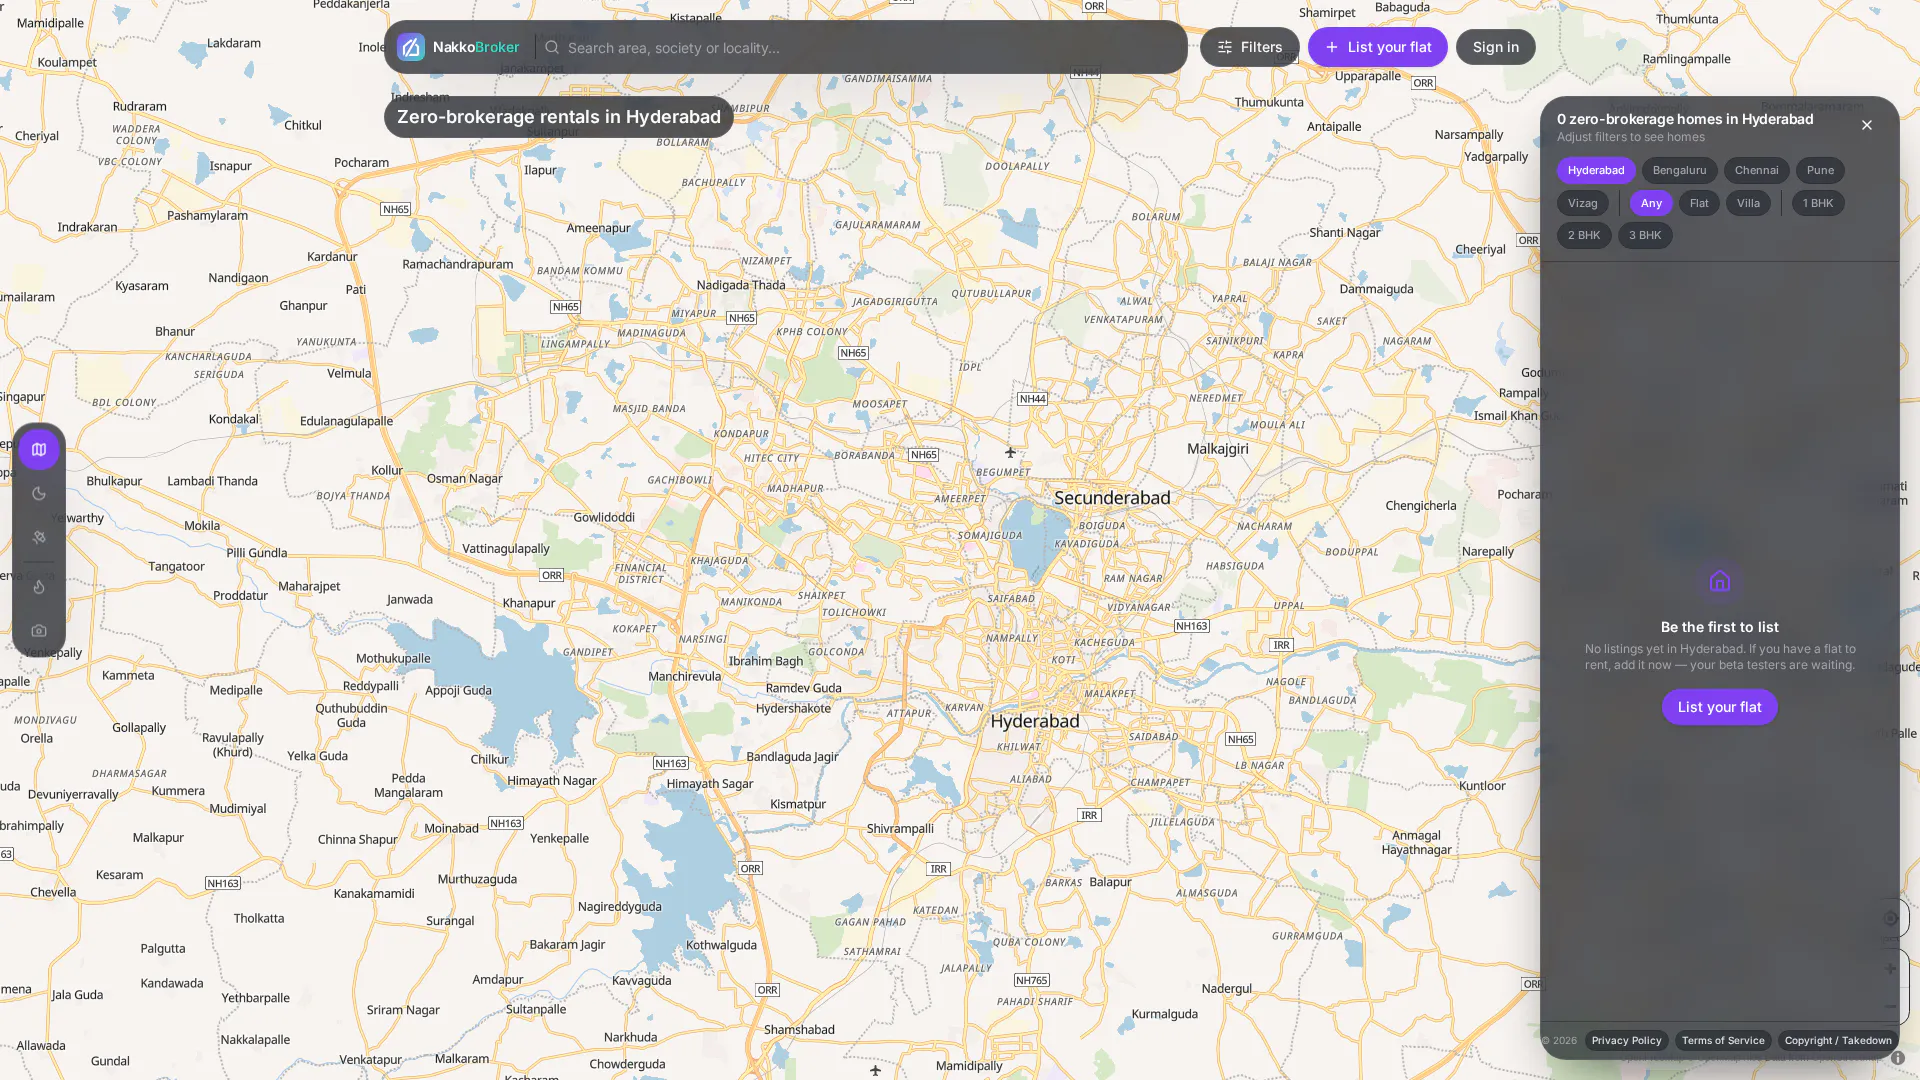This screenshot has height=1080, width=1920.
Task: Select the Vizag city chip
Action: [x=1583, y=203]
